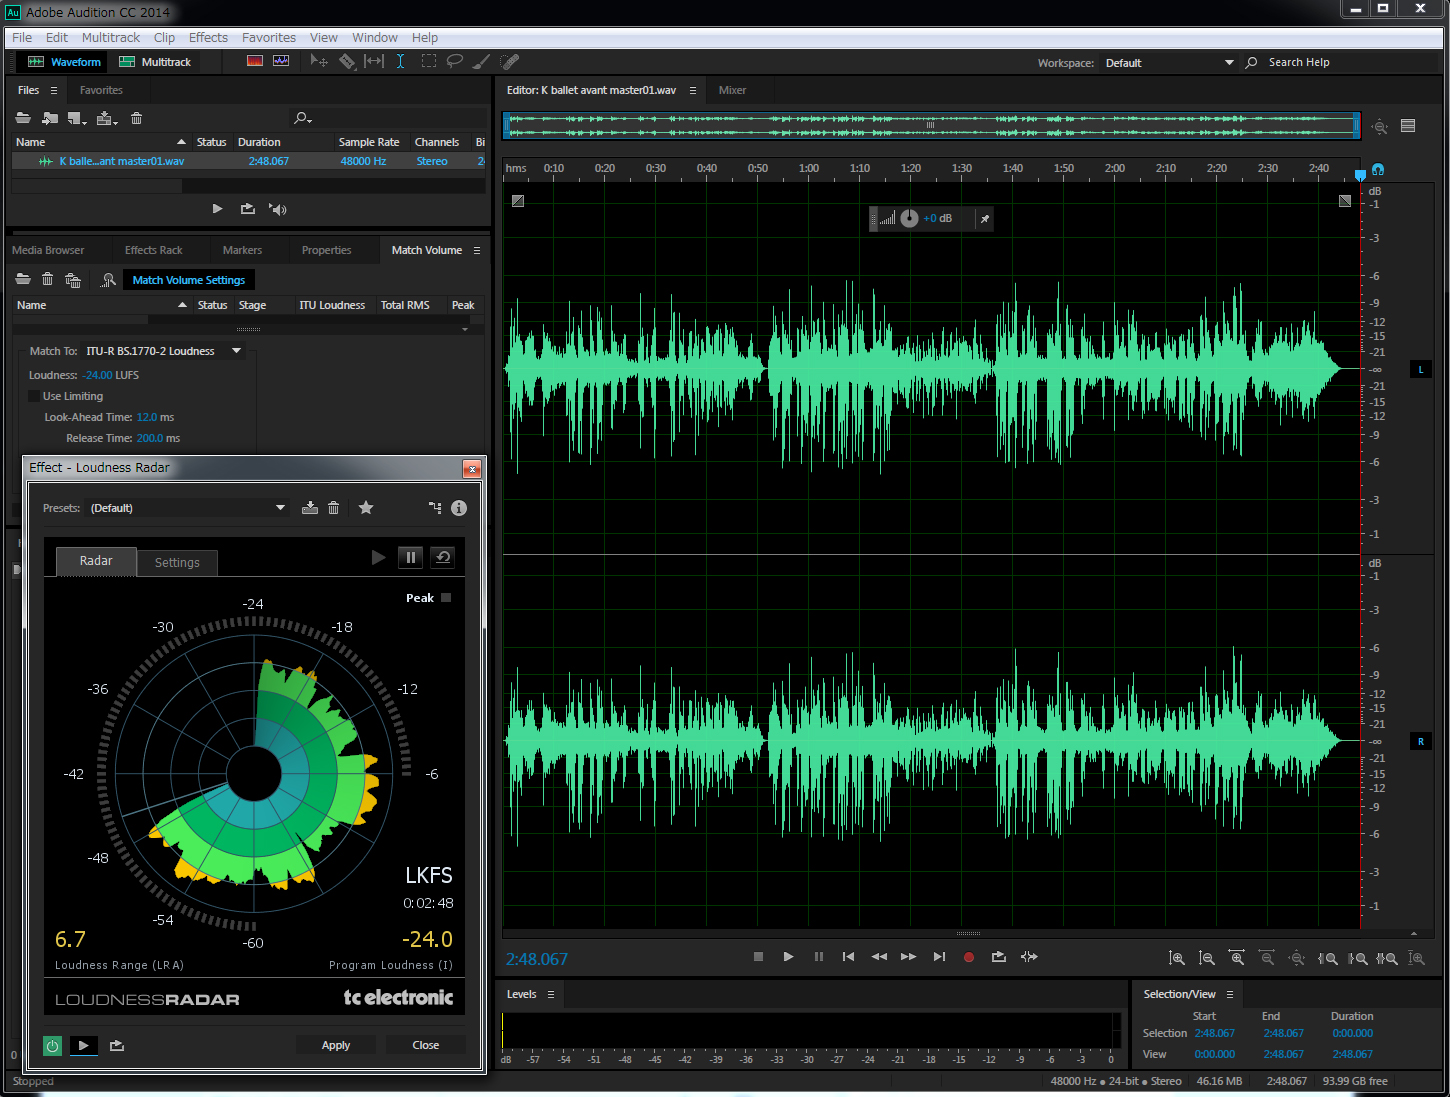Open Files panel menu icon
1450x1097 pixels.
click(54, 90)
